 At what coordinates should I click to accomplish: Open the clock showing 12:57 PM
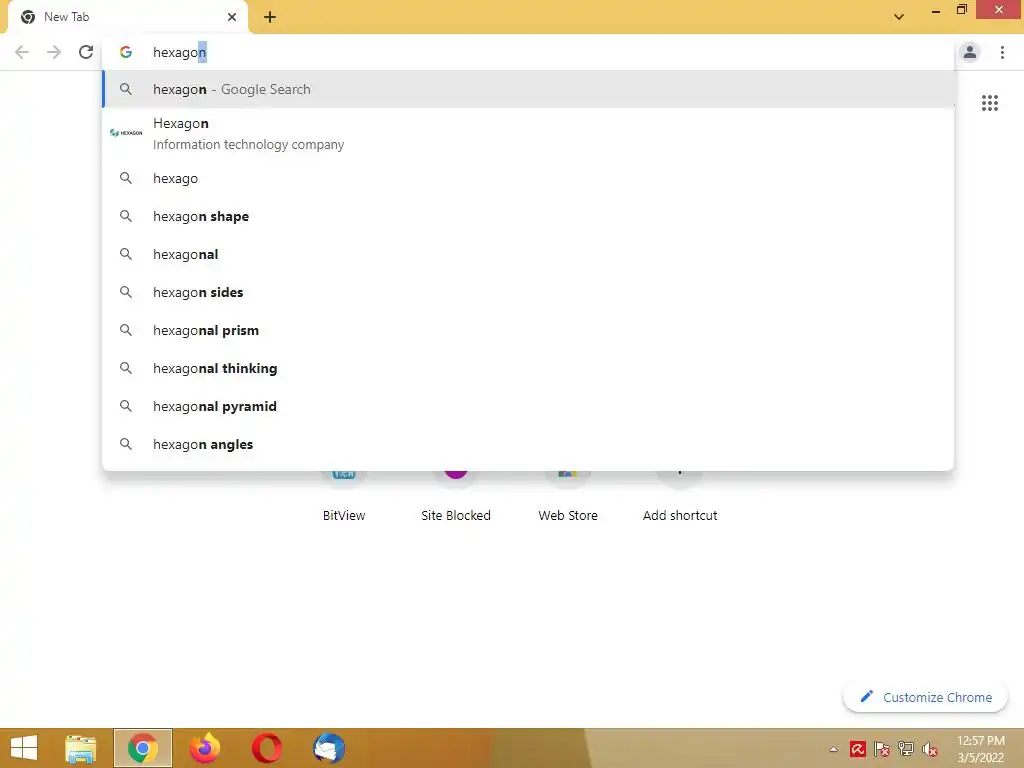pyautogui.click(x=980, y=749)
